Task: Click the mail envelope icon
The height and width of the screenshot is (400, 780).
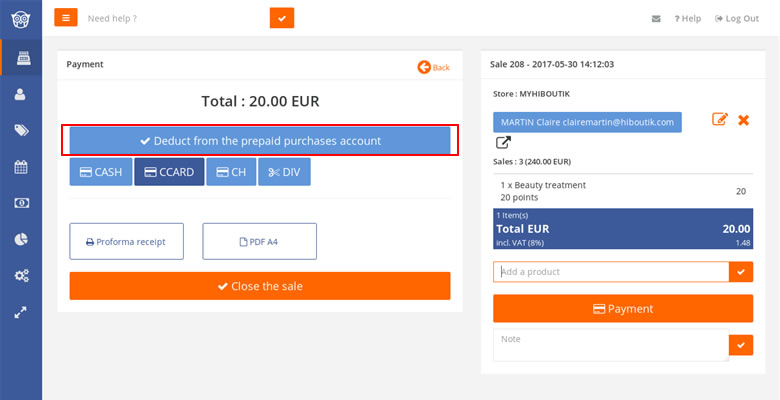Action: [x=656, y=19]
